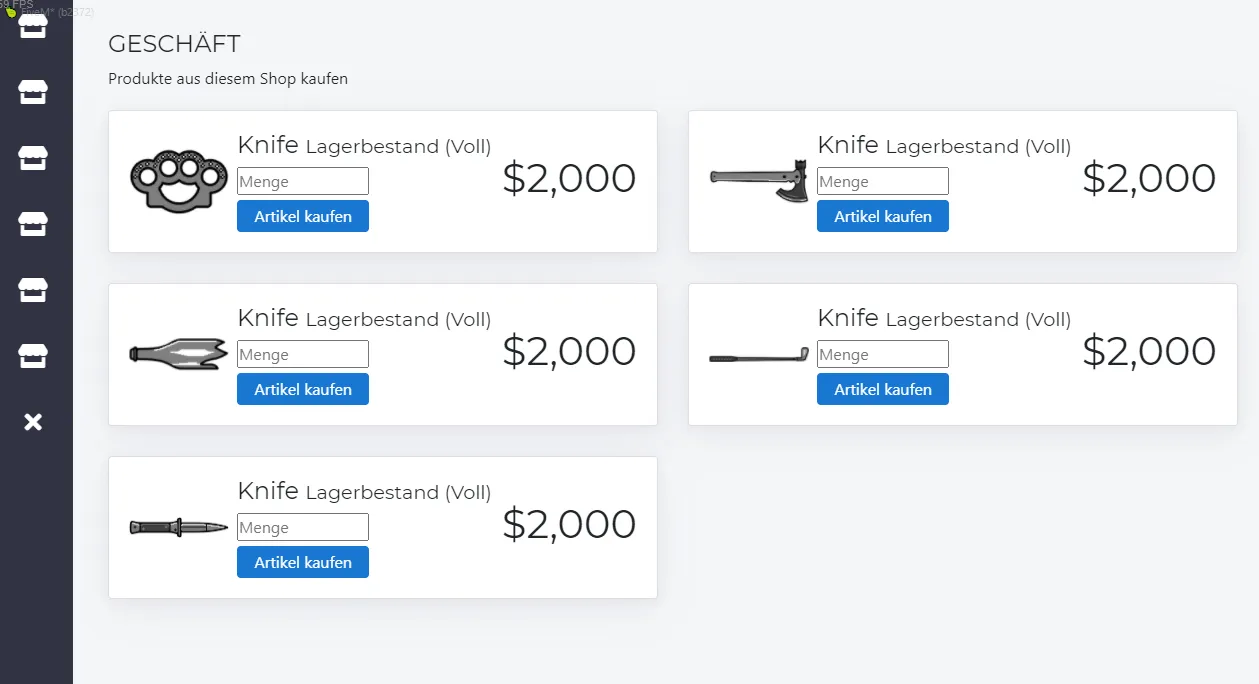This screenshot has height=684, width=1259.
Task: Hit Artikel kaufen for the switchblade
Action: tap(303, 562)
